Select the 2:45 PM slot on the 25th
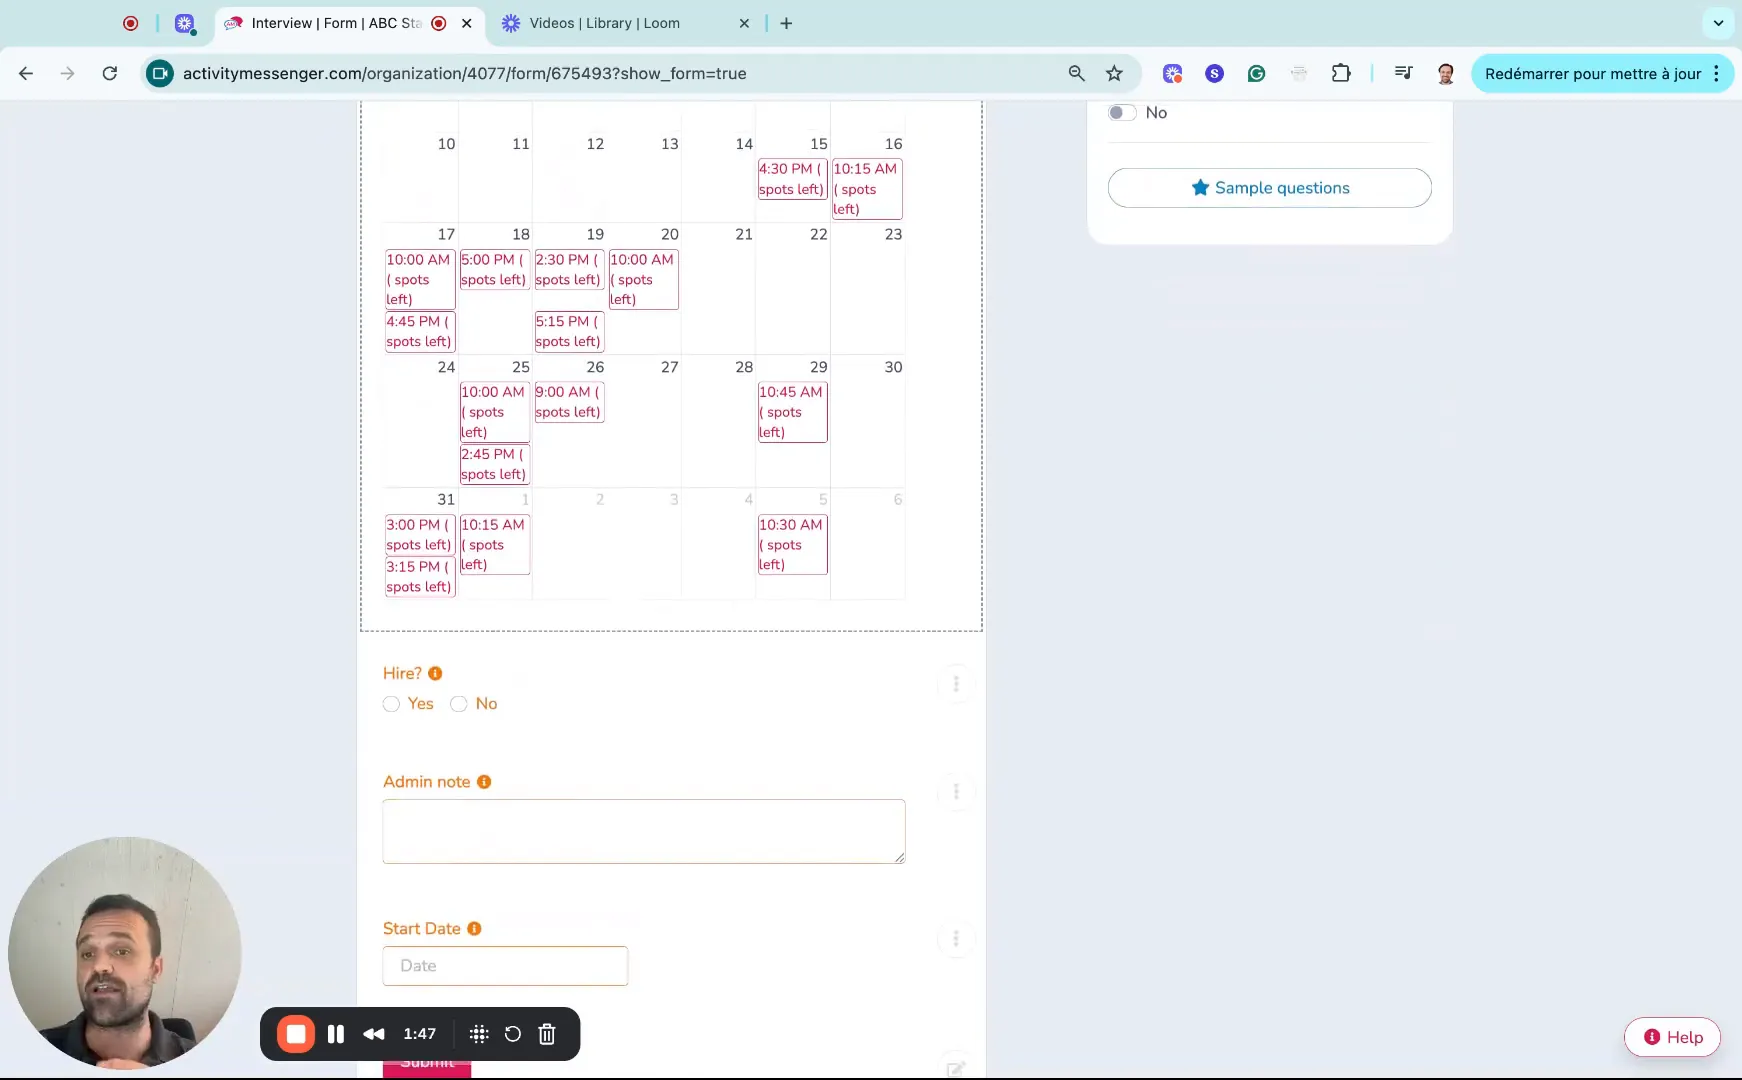The height and width of the screenshot is (1080, 1742). coord(494,464)
